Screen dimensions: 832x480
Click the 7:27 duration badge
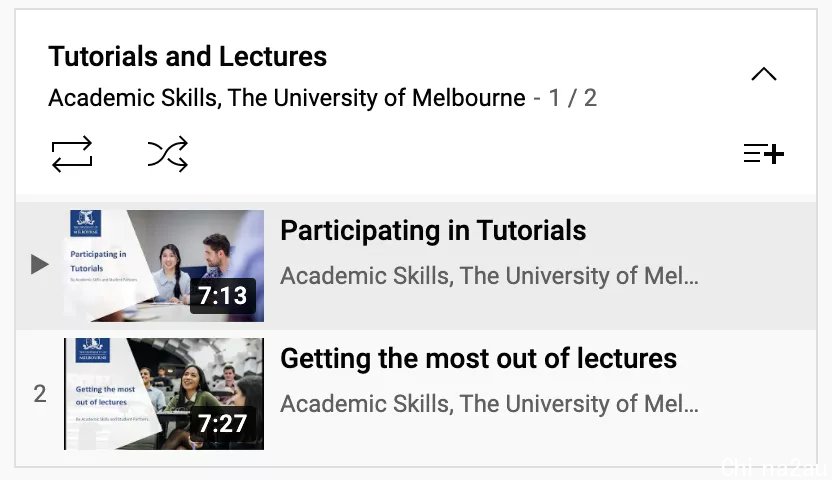click(x=223, y=423)
